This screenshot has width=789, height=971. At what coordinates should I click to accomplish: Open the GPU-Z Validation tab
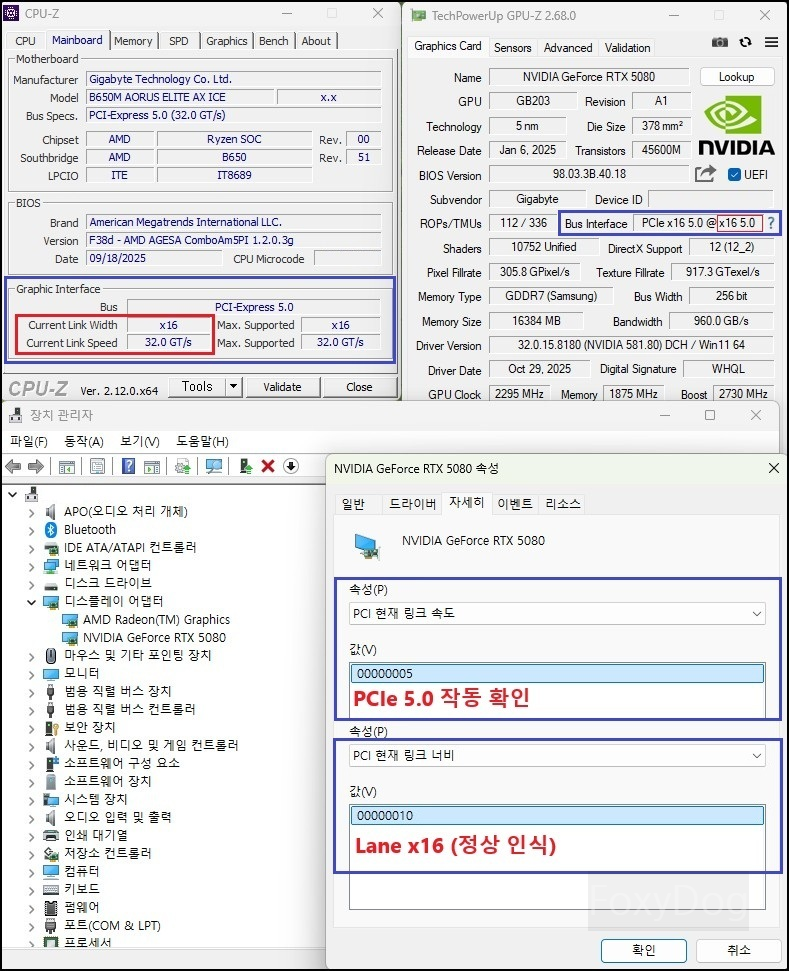point(627,48)
